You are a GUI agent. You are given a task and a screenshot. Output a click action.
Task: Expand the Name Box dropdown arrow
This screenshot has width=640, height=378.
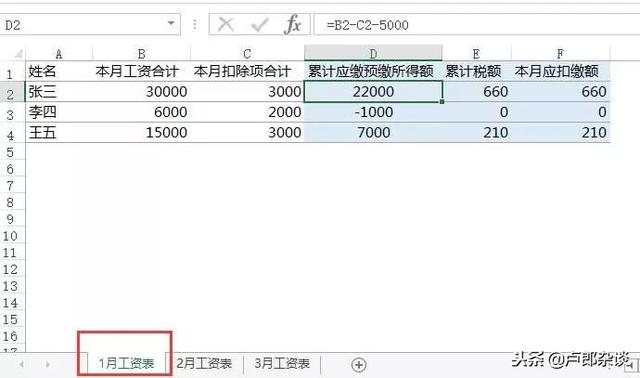click(x=171, y=23)
